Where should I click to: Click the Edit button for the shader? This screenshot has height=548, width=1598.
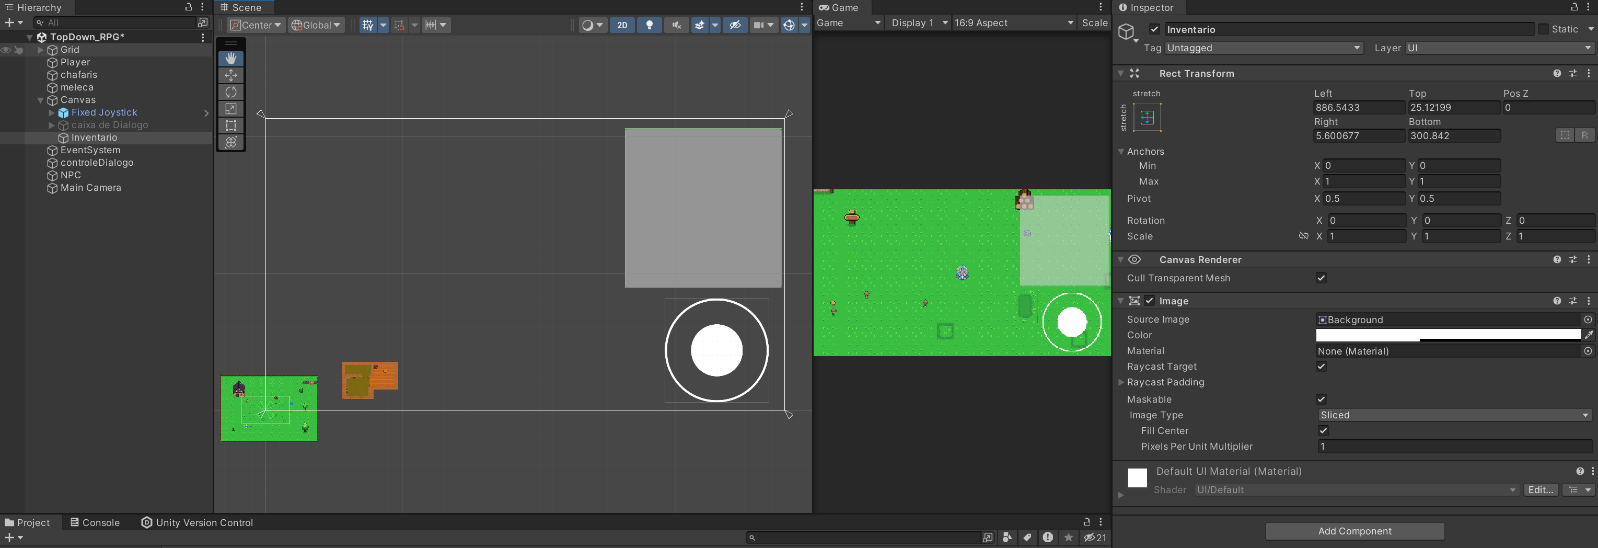(1540, 490)
